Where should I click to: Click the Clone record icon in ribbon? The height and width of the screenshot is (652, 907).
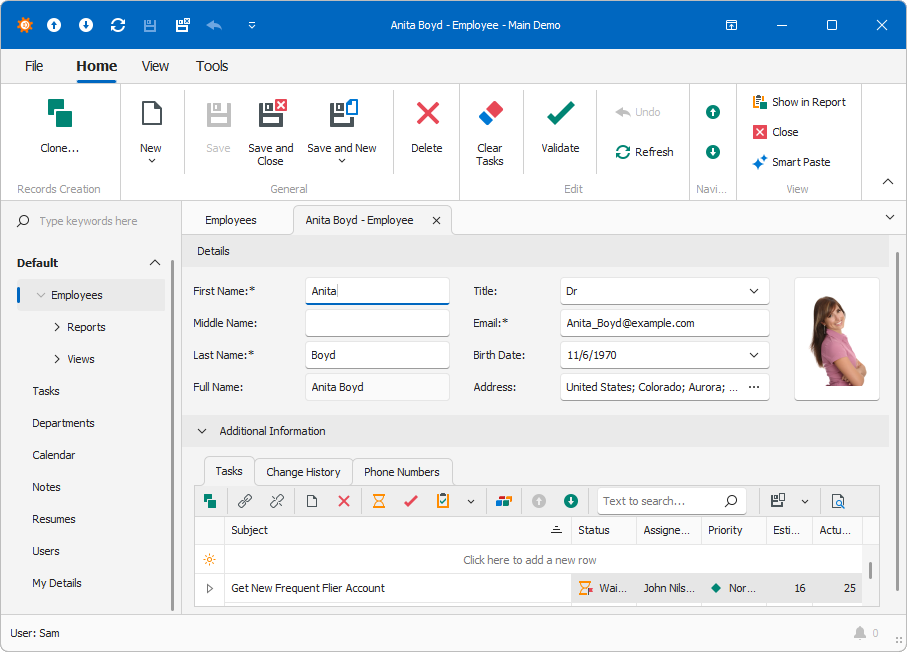60,113
